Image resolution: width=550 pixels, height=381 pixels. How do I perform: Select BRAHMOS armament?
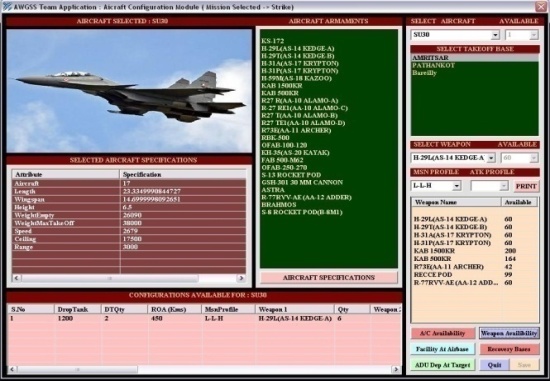[x=279, y=205]
